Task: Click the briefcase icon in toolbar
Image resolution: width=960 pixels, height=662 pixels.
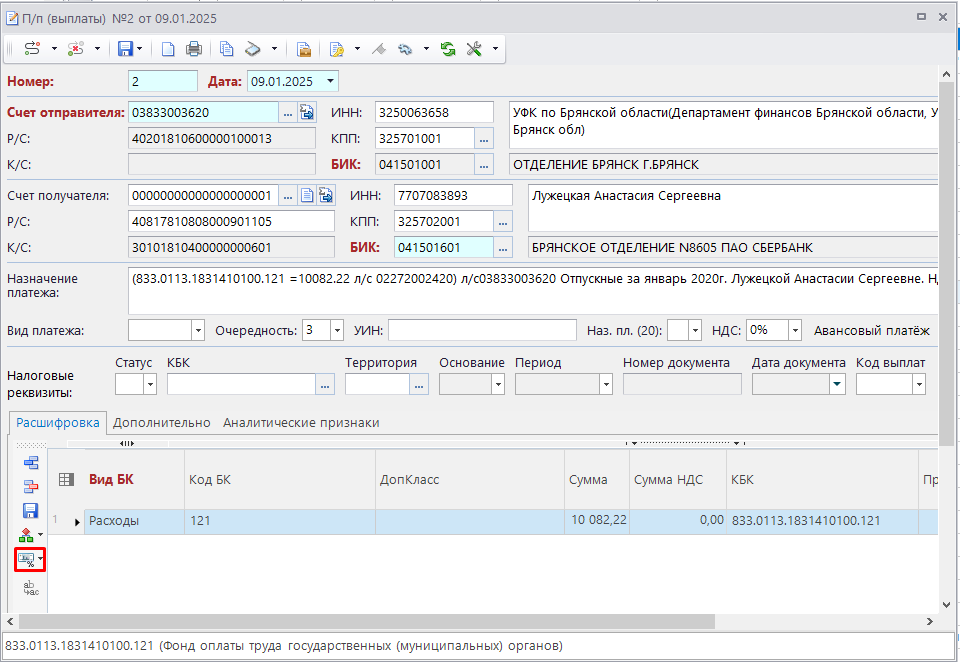Action: click(303, 48)
